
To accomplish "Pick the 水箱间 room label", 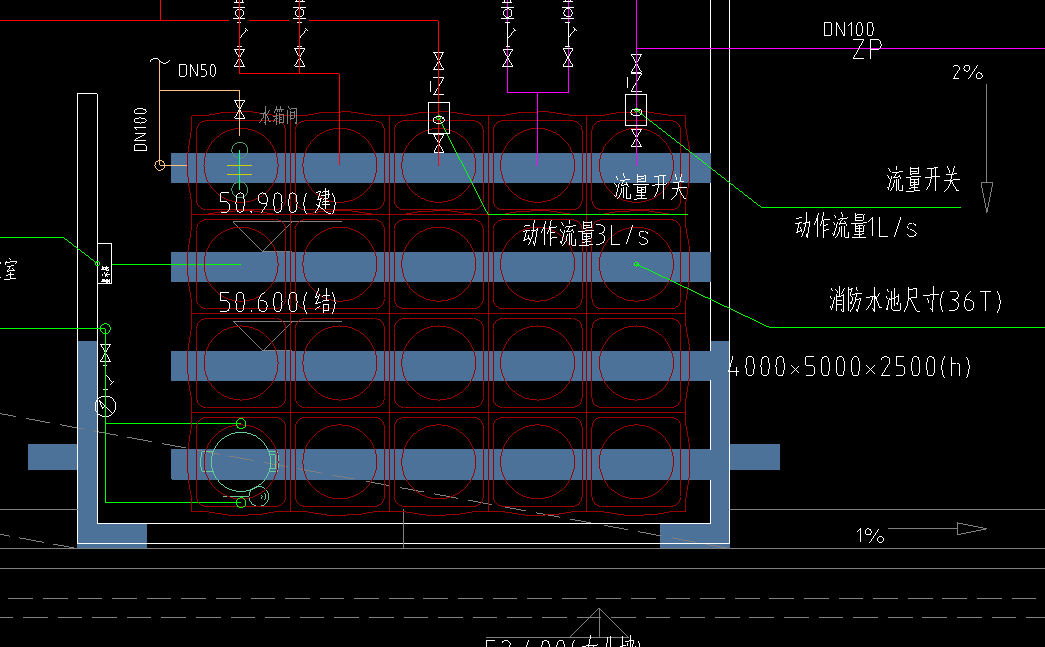I will [x=279, y=117].
